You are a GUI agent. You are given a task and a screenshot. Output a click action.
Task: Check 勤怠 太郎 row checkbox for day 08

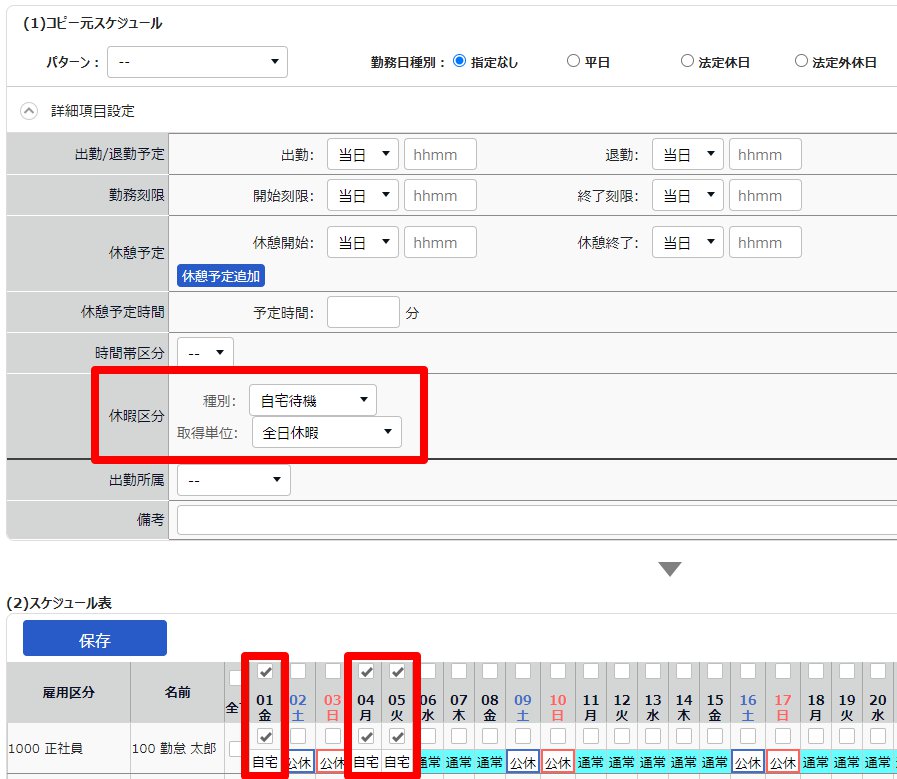pyautogui.click(x=490, y=736)
